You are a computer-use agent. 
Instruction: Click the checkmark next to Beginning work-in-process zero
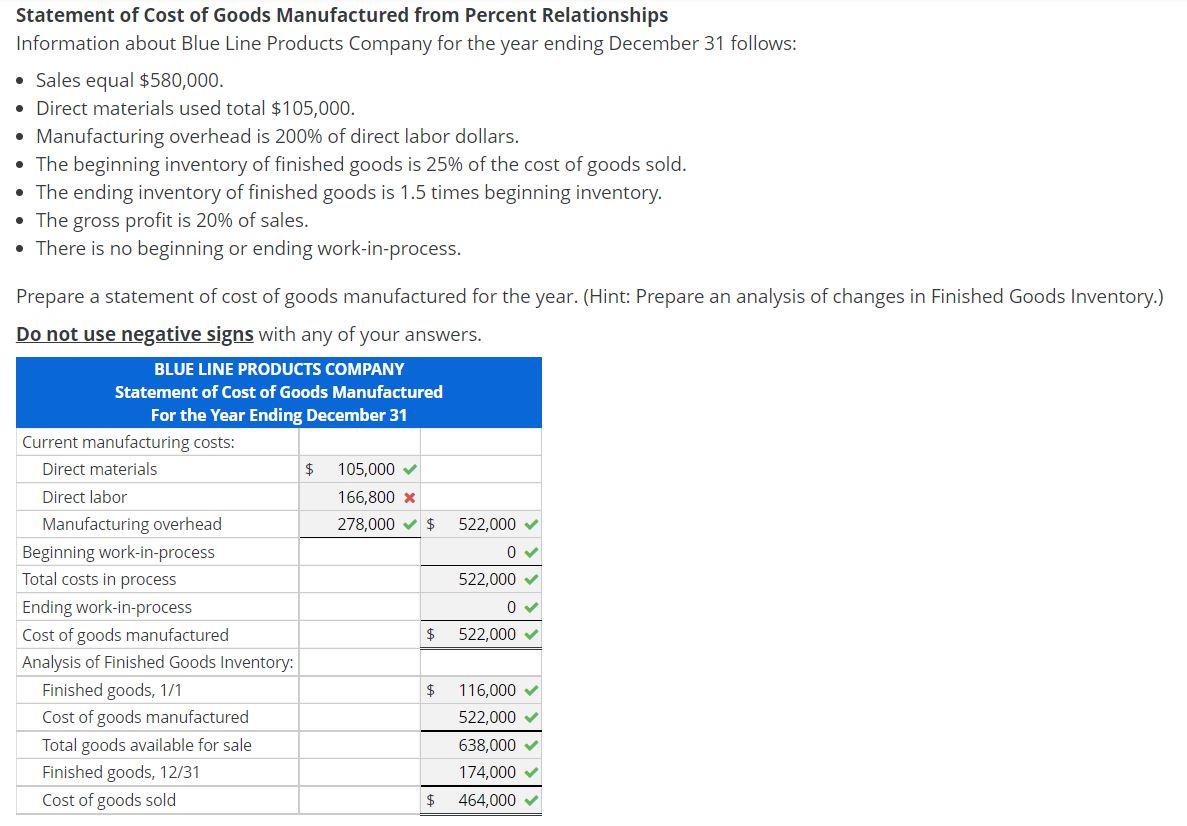(529, 551)
